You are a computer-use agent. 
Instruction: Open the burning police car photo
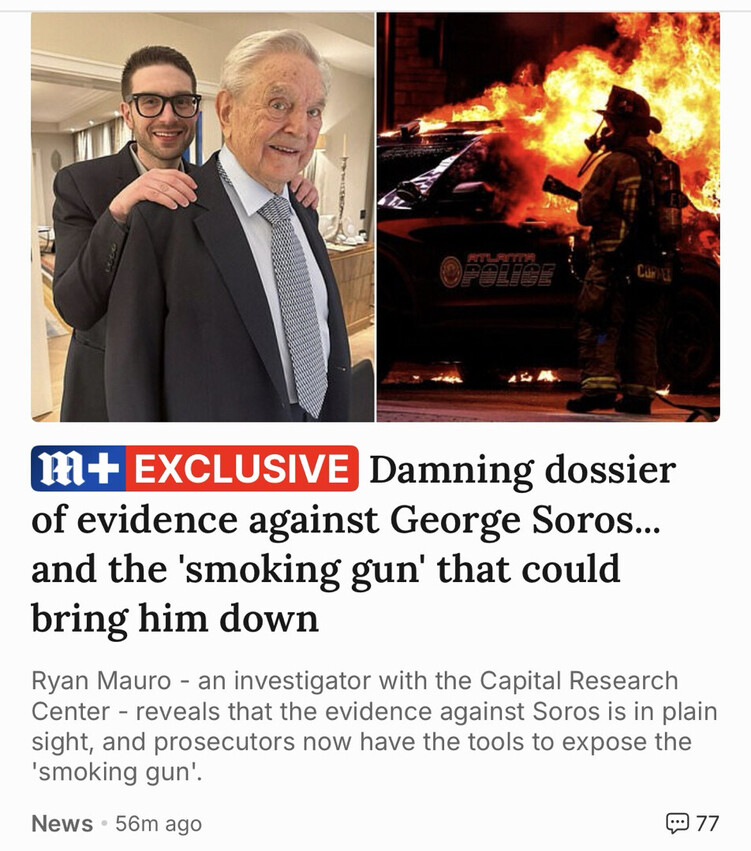click(549, 217)
